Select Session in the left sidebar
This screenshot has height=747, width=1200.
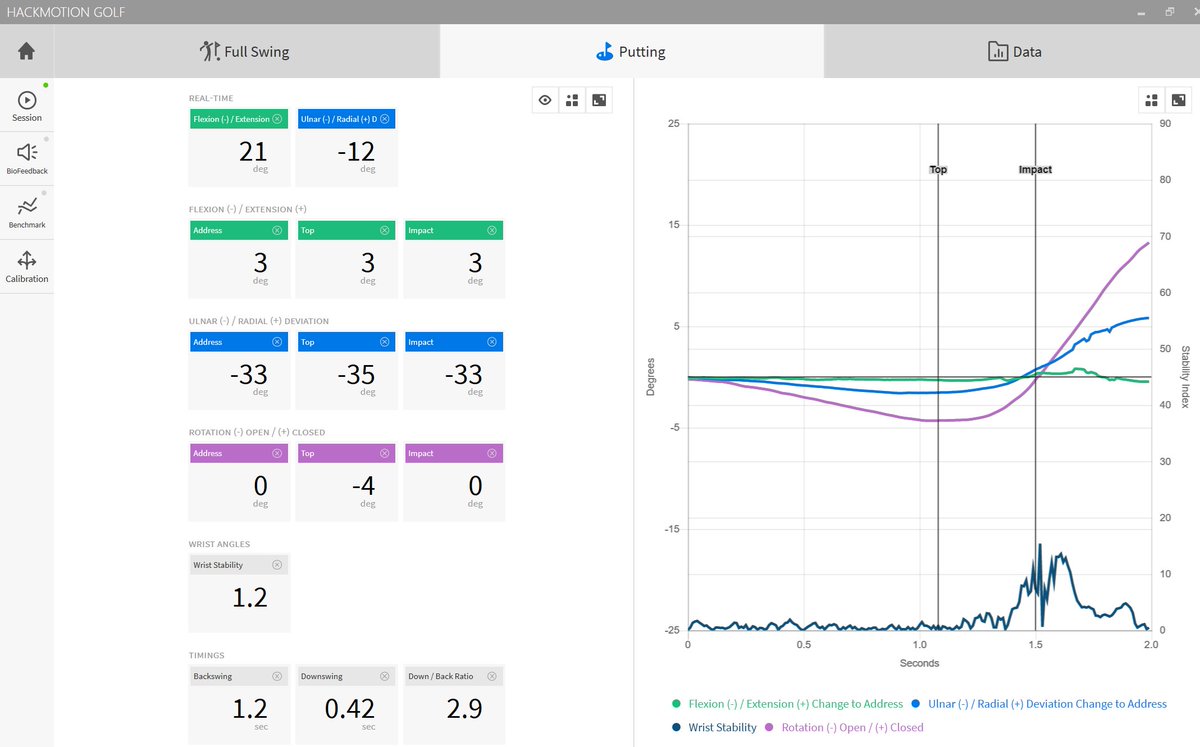click(x=26, y=103)
